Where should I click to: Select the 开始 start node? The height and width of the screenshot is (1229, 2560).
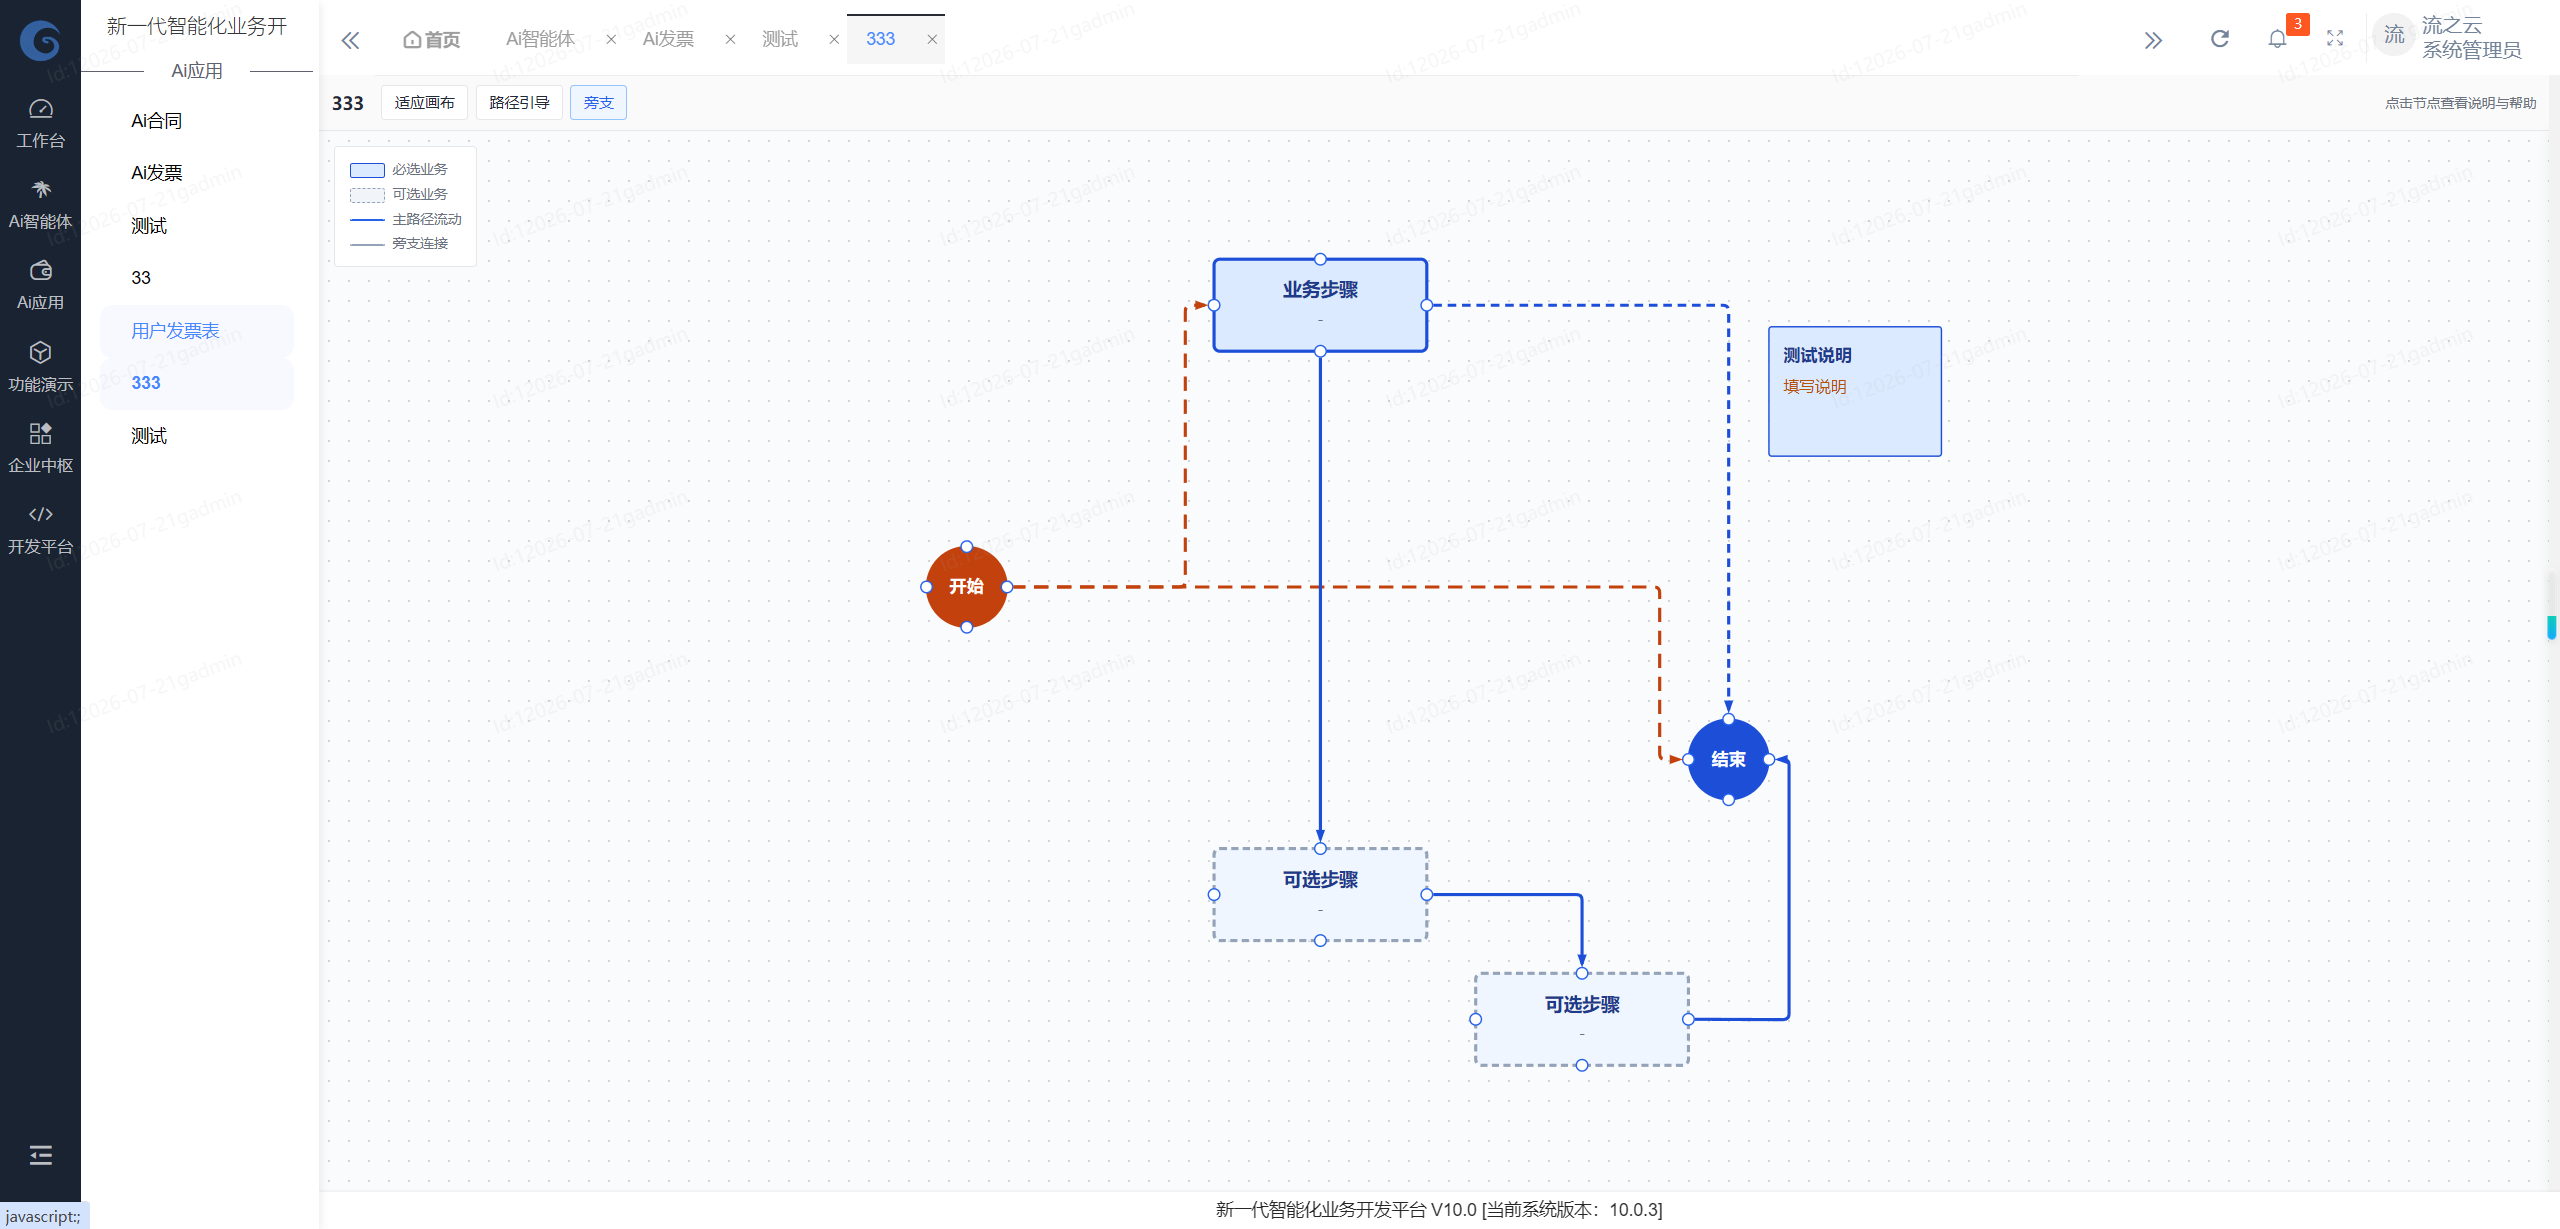(966, 587)
